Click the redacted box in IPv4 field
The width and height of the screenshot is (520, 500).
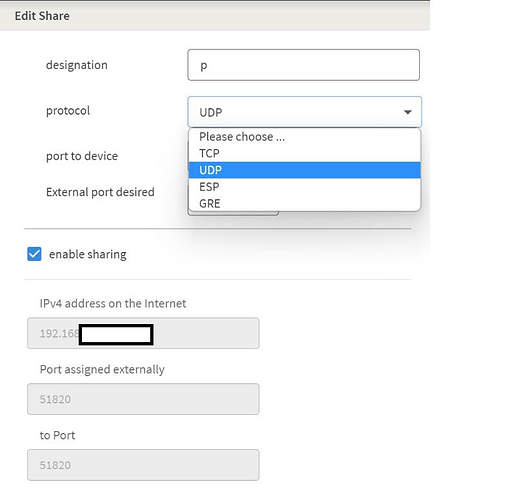click(x=116, y=334)
